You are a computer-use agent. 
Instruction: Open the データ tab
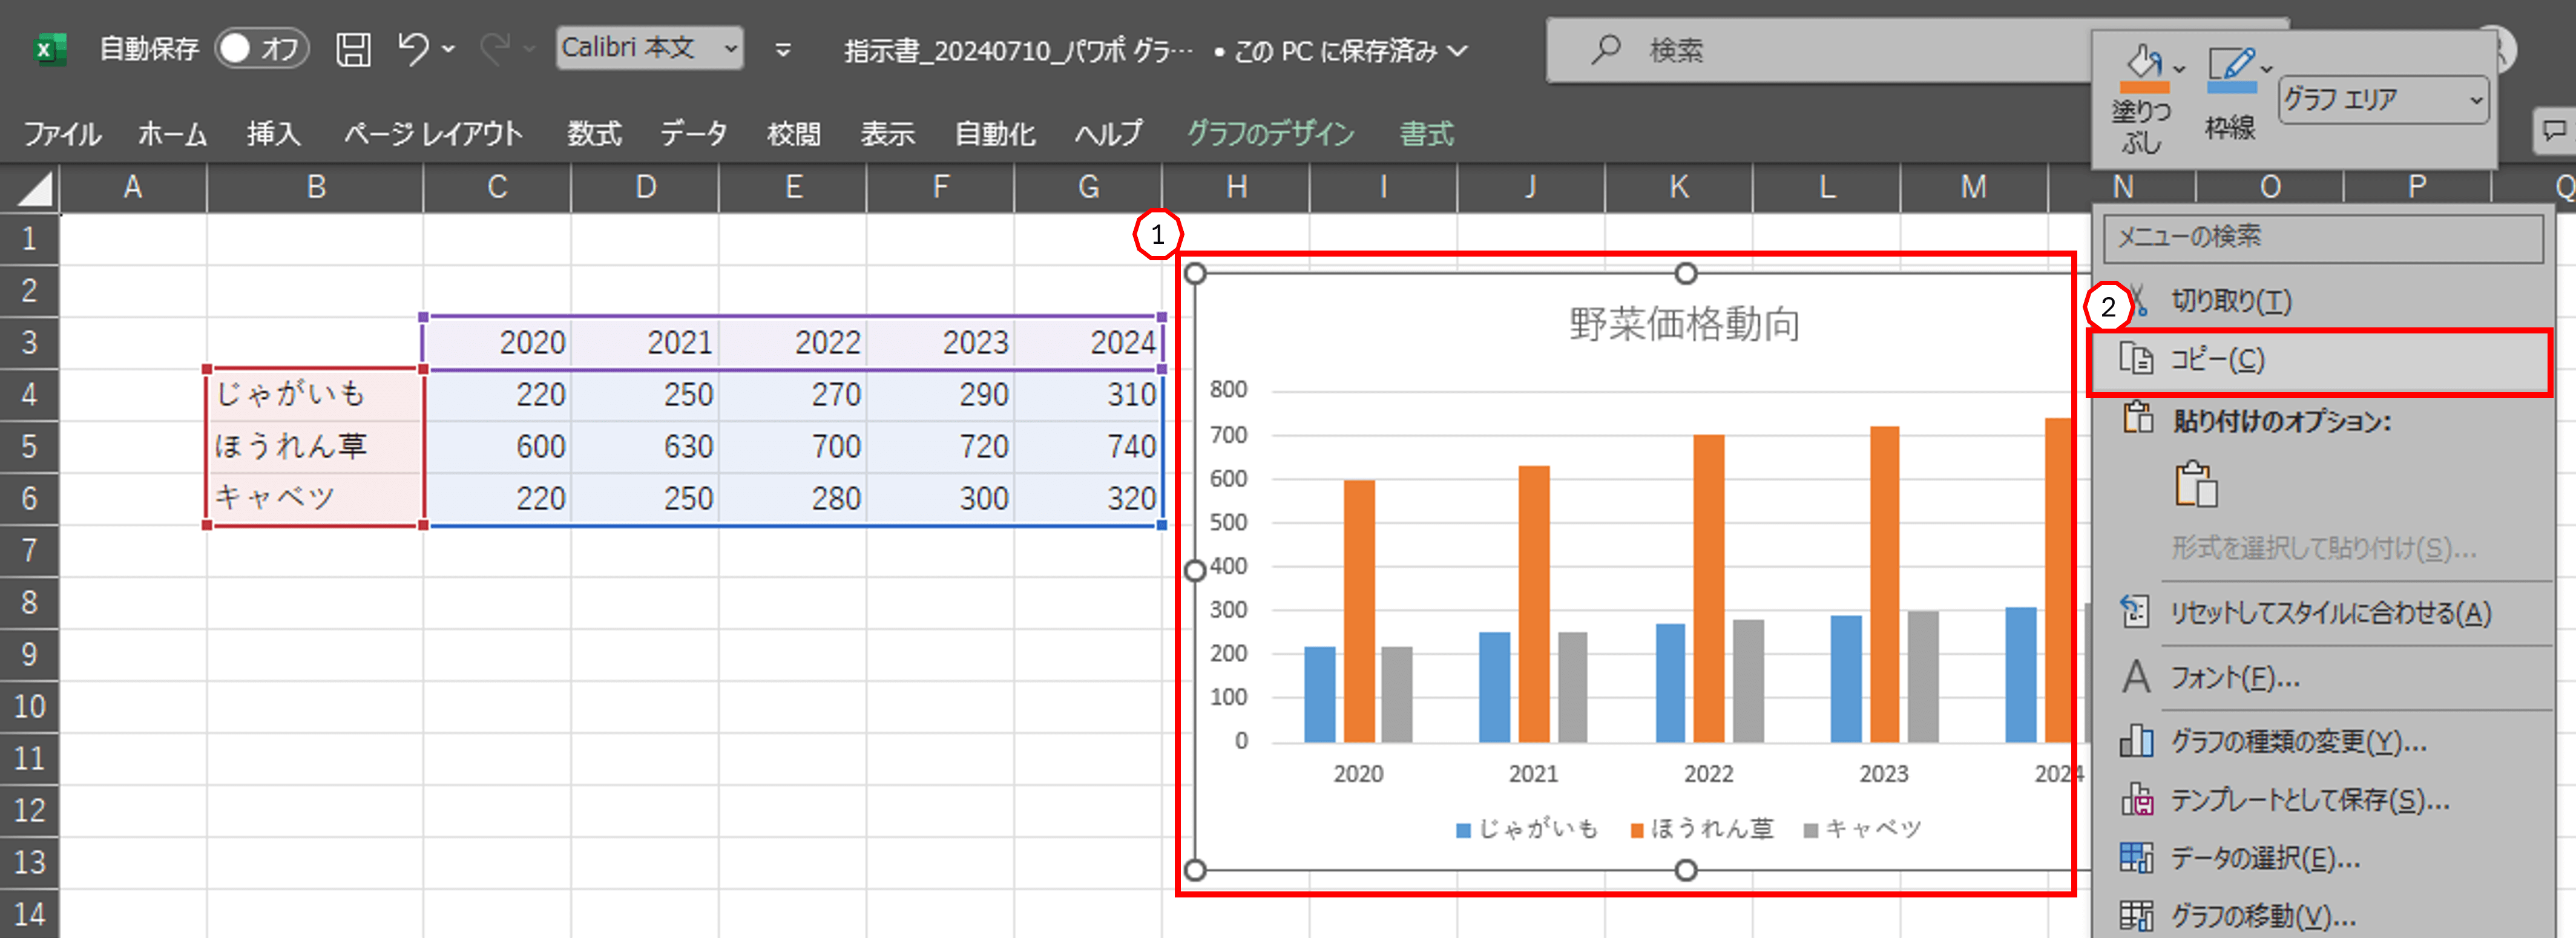(x=693, y=133)
